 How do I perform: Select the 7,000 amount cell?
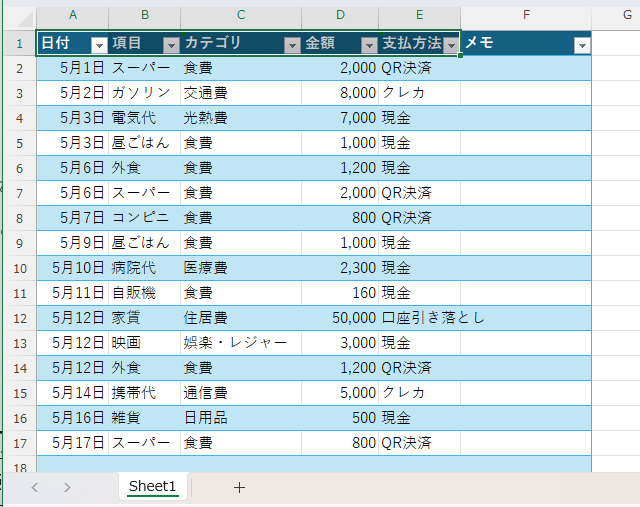(340, 118)
